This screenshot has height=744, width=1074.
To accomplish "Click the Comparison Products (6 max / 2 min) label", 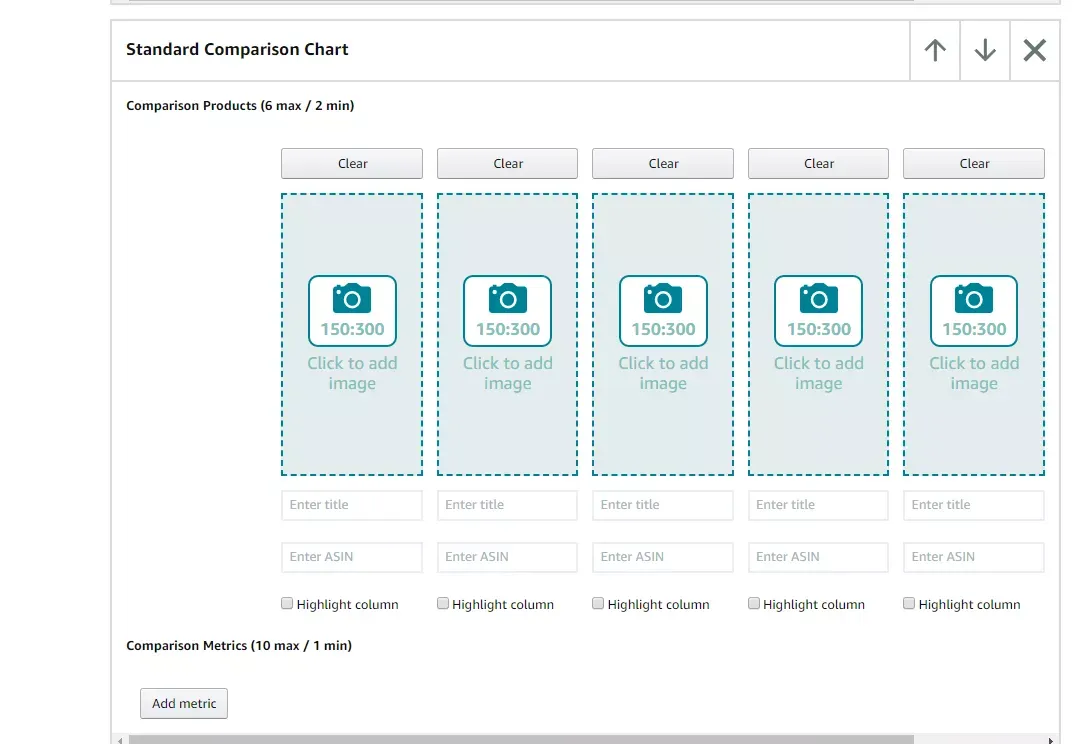I will (x=240, y=106).
